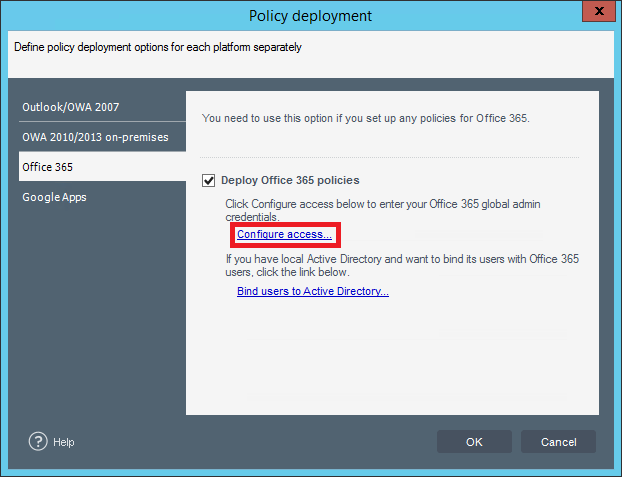The height and width of the screenshot is (477, 622).
Task: Select the Office 365 tab
Action: point(102,167)
